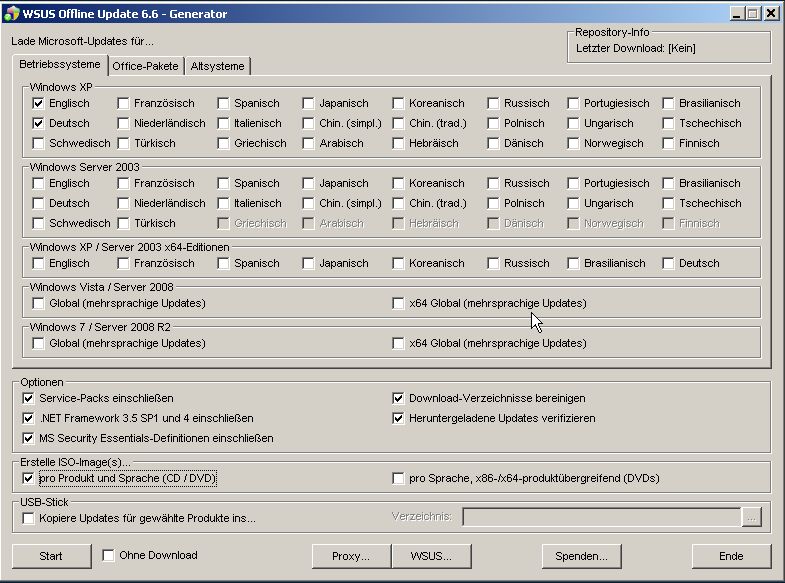The height and width of the screenshot is (583, 785).
Task: Open the Proxy... settings
Action: tap(350, 556)
